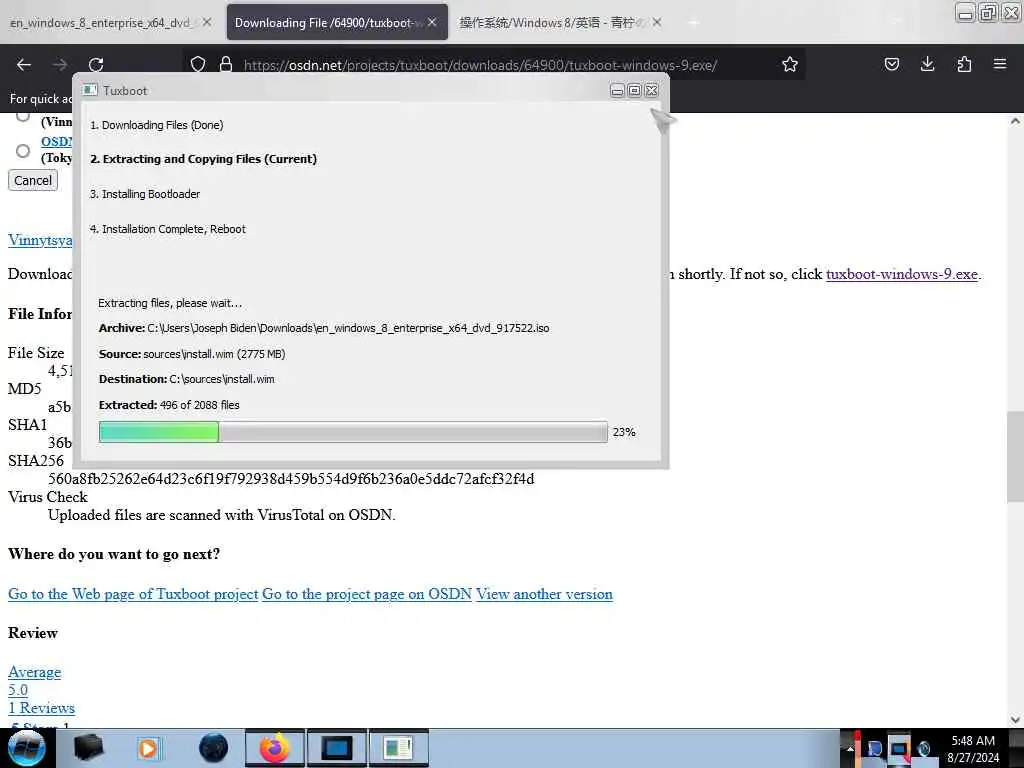
Task: Click the Archive path text
Action: [324, 328]
